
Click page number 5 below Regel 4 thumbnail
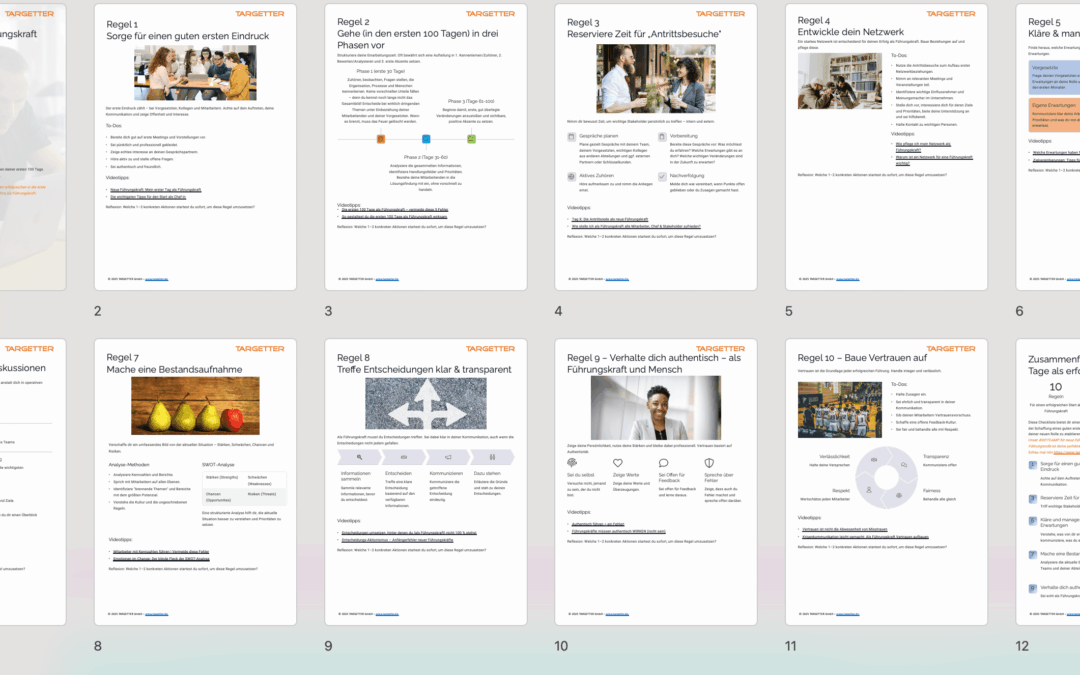tap(789, 311)
